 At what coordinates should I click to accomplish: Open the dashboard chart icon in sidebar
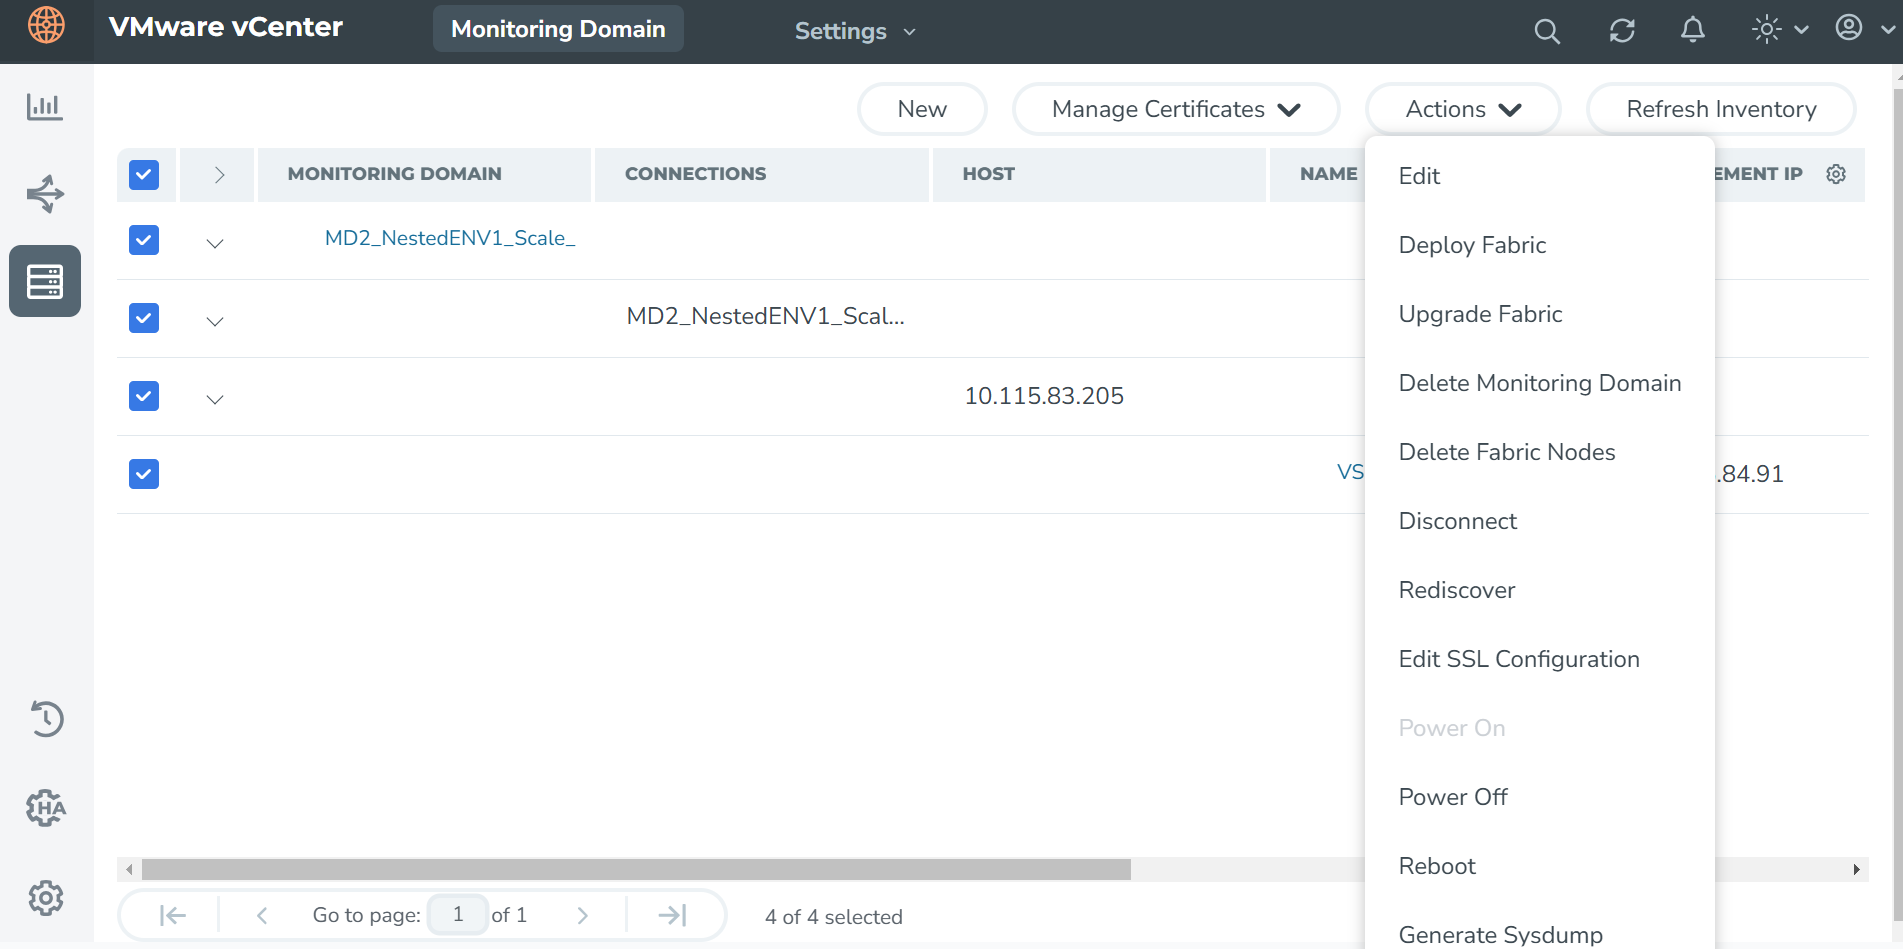(45, 106)
